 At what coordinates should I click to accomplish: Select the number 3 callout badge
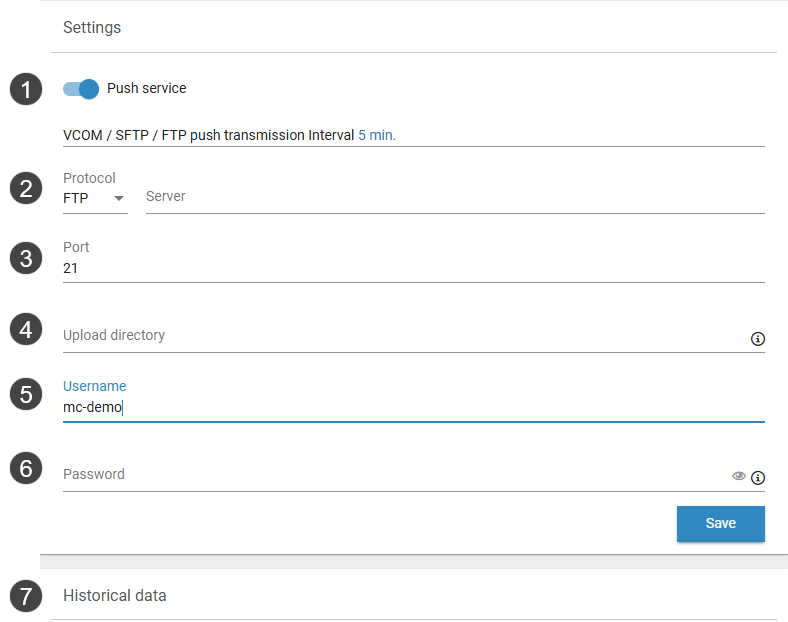point(26,258)
